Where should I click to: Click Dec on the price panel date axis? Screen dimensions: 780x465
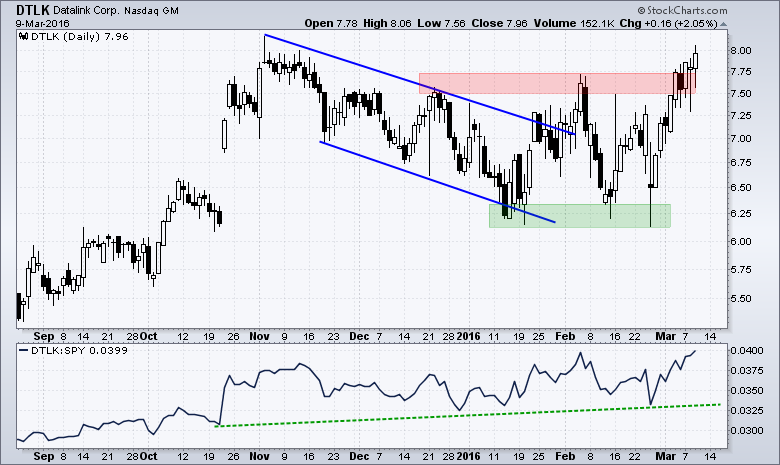coord(359,337)
